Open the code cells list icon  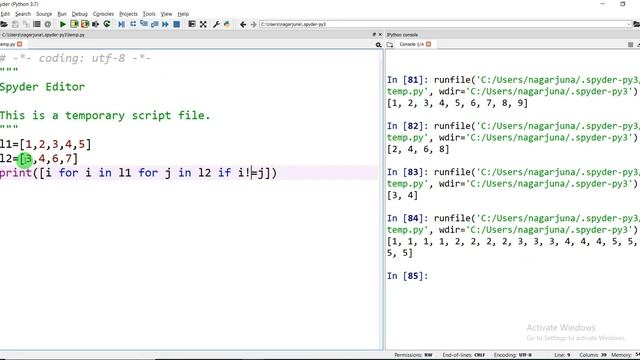point(37,24)
